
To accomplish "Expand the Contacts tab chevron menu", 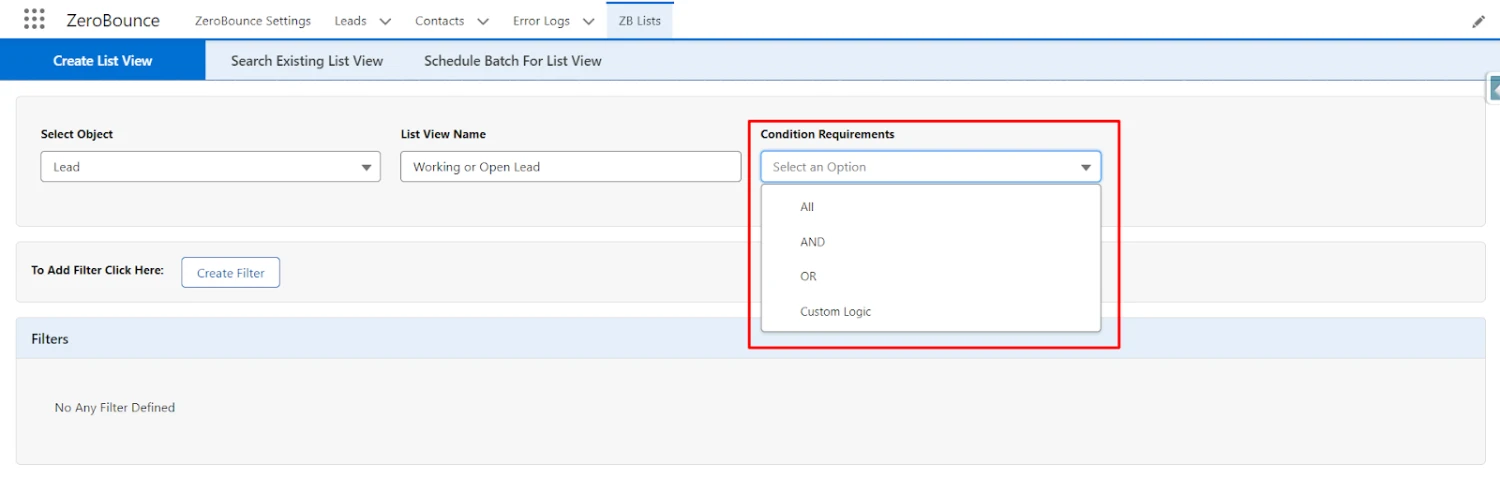I will pos(482,21).
